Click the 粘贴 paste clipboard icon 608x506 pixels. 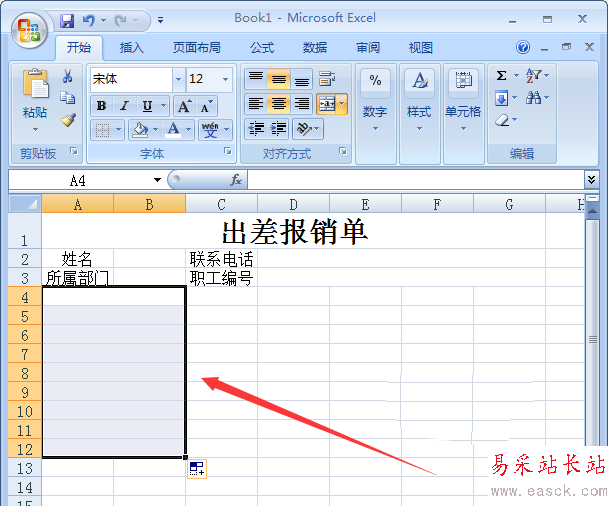tap(35, 83)
